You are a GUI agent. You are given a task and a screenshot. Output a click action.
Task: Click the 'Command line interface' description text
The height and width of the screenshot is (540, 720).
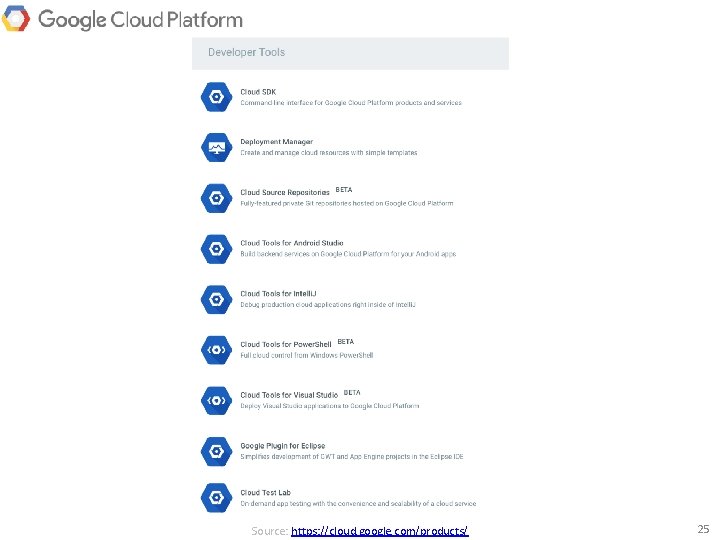pos(351,103)
